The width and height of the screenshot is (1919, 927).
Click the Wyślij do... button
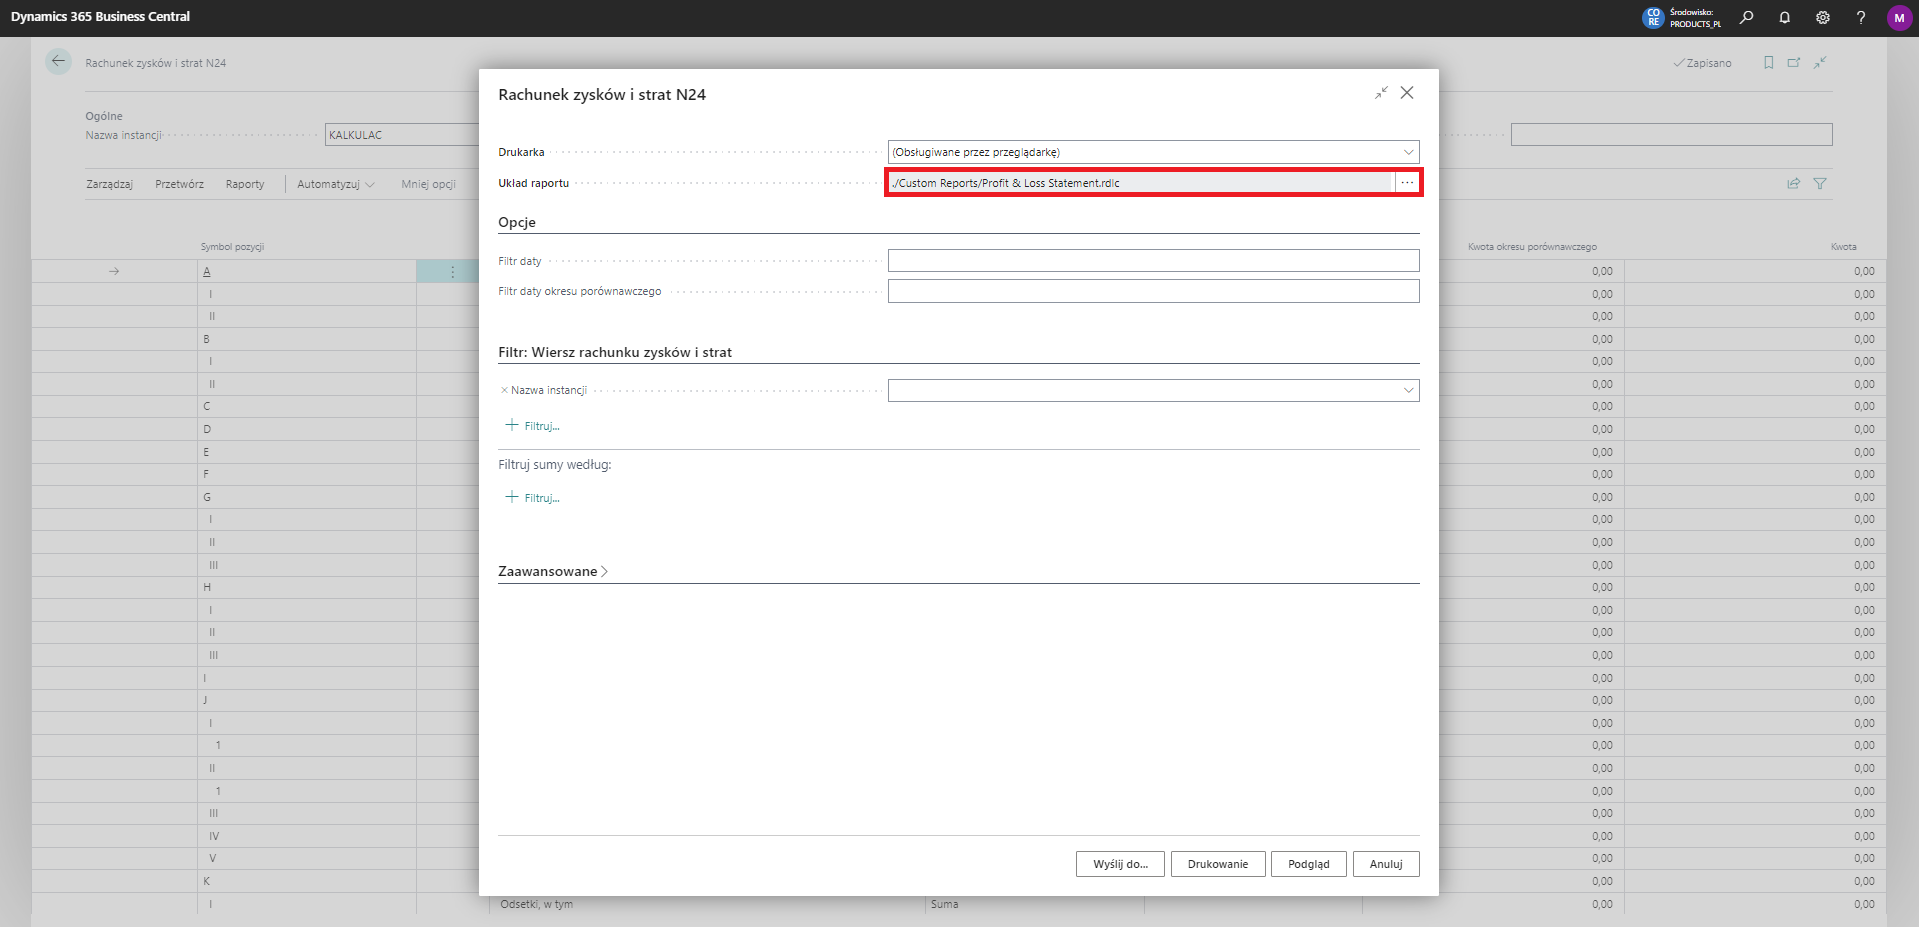click(x=1120, y=864)
